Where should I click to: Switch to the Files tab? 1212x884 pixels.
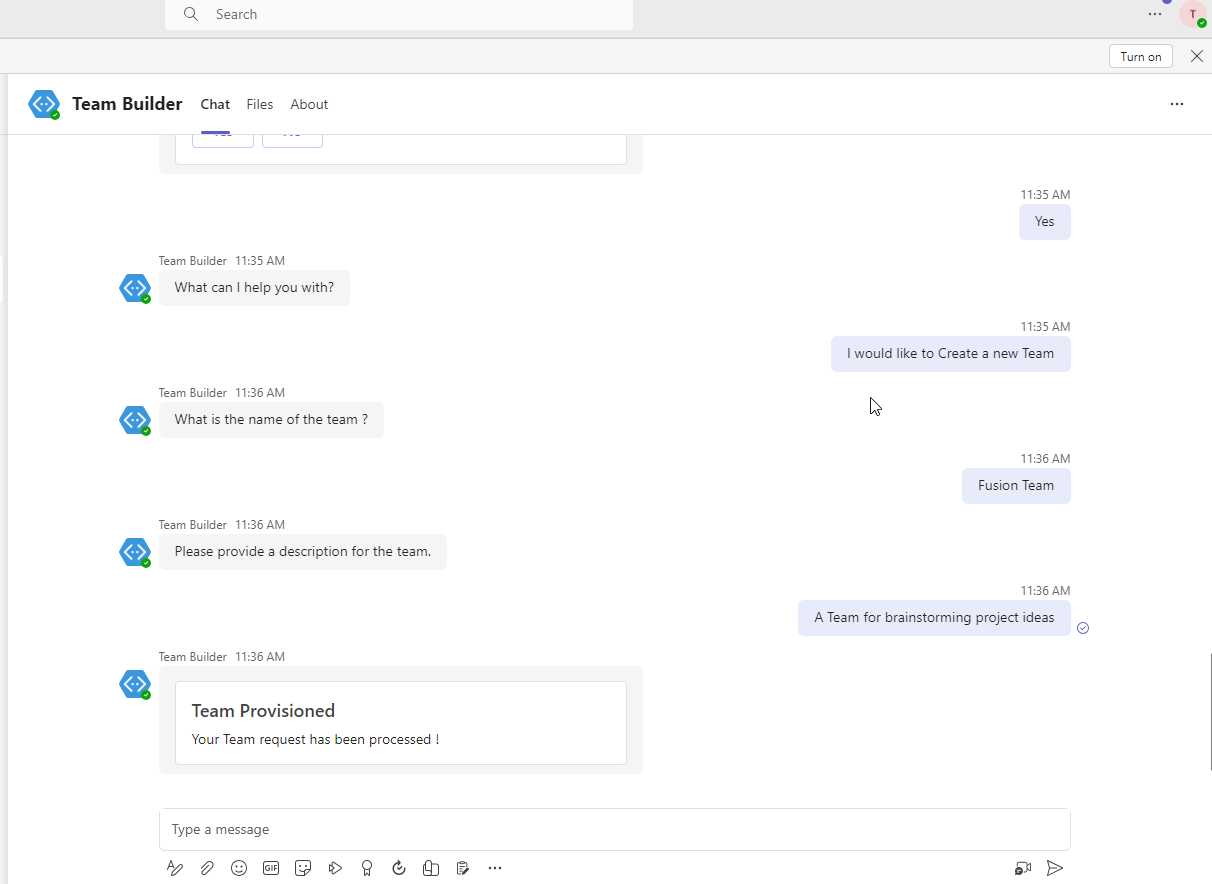[259, 104]
